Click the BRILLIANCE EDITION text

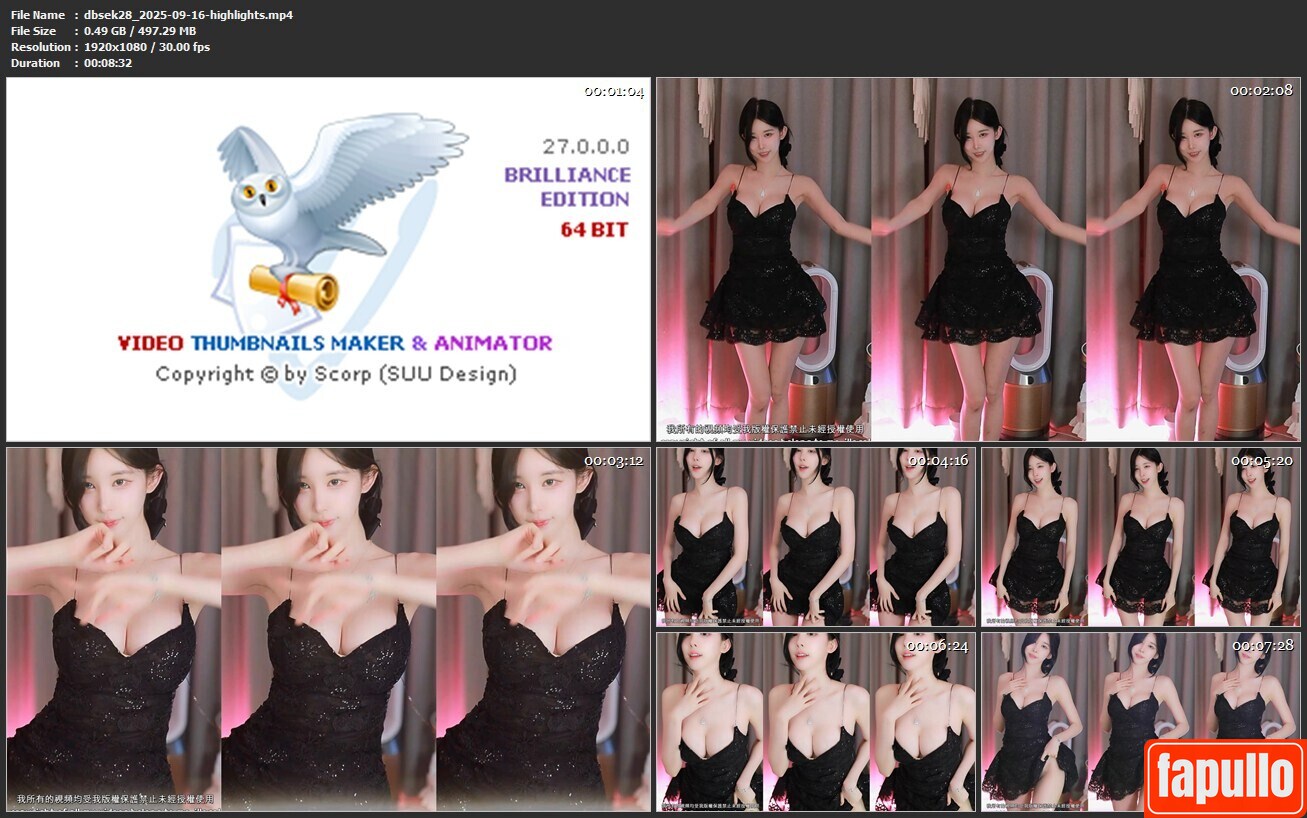[x=567, y=187]
